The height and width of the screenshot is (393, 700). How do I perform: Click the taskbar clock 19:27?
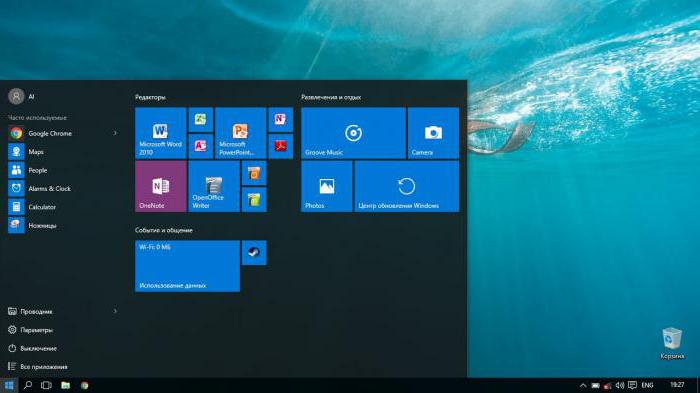[x=677, y=385]
